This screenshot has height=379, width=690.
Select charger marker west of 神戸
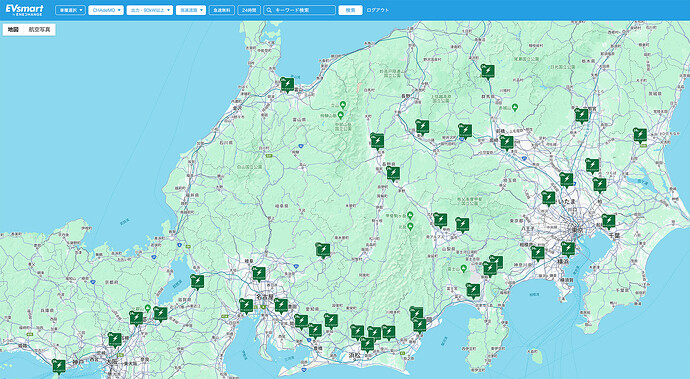pos(59,366)
